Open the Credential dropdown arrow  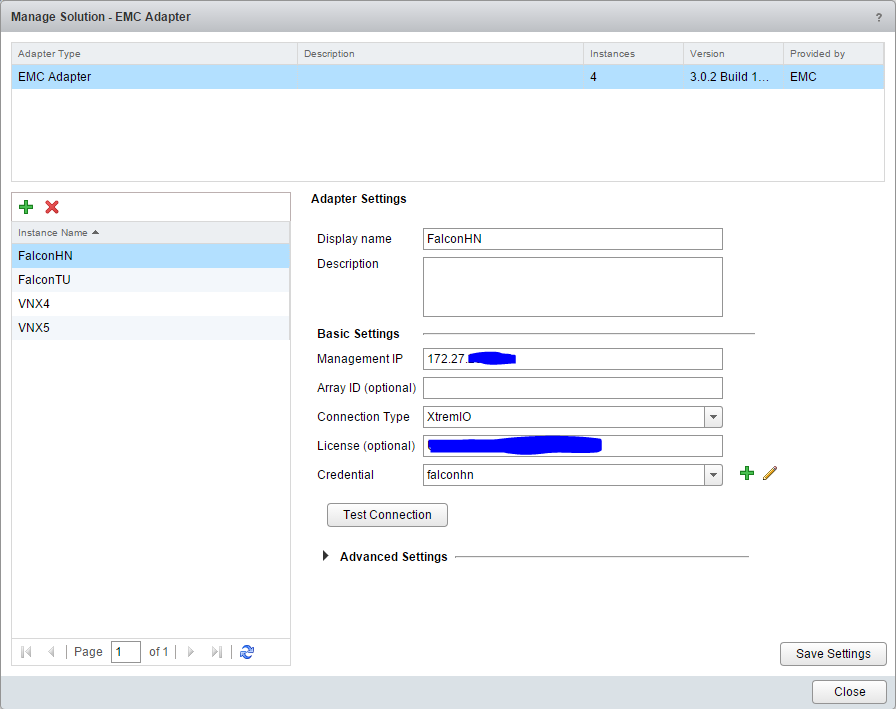(713, 475)
